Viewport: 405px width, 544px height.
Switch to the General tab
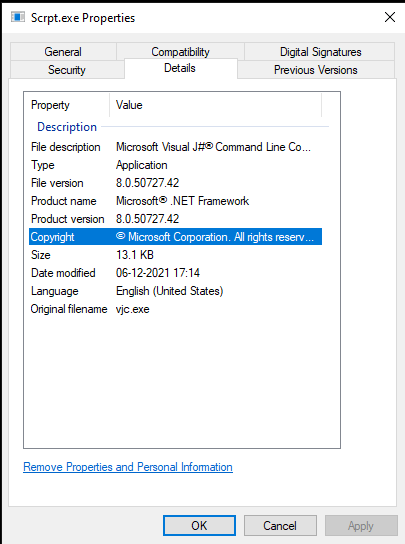[63, 52]
